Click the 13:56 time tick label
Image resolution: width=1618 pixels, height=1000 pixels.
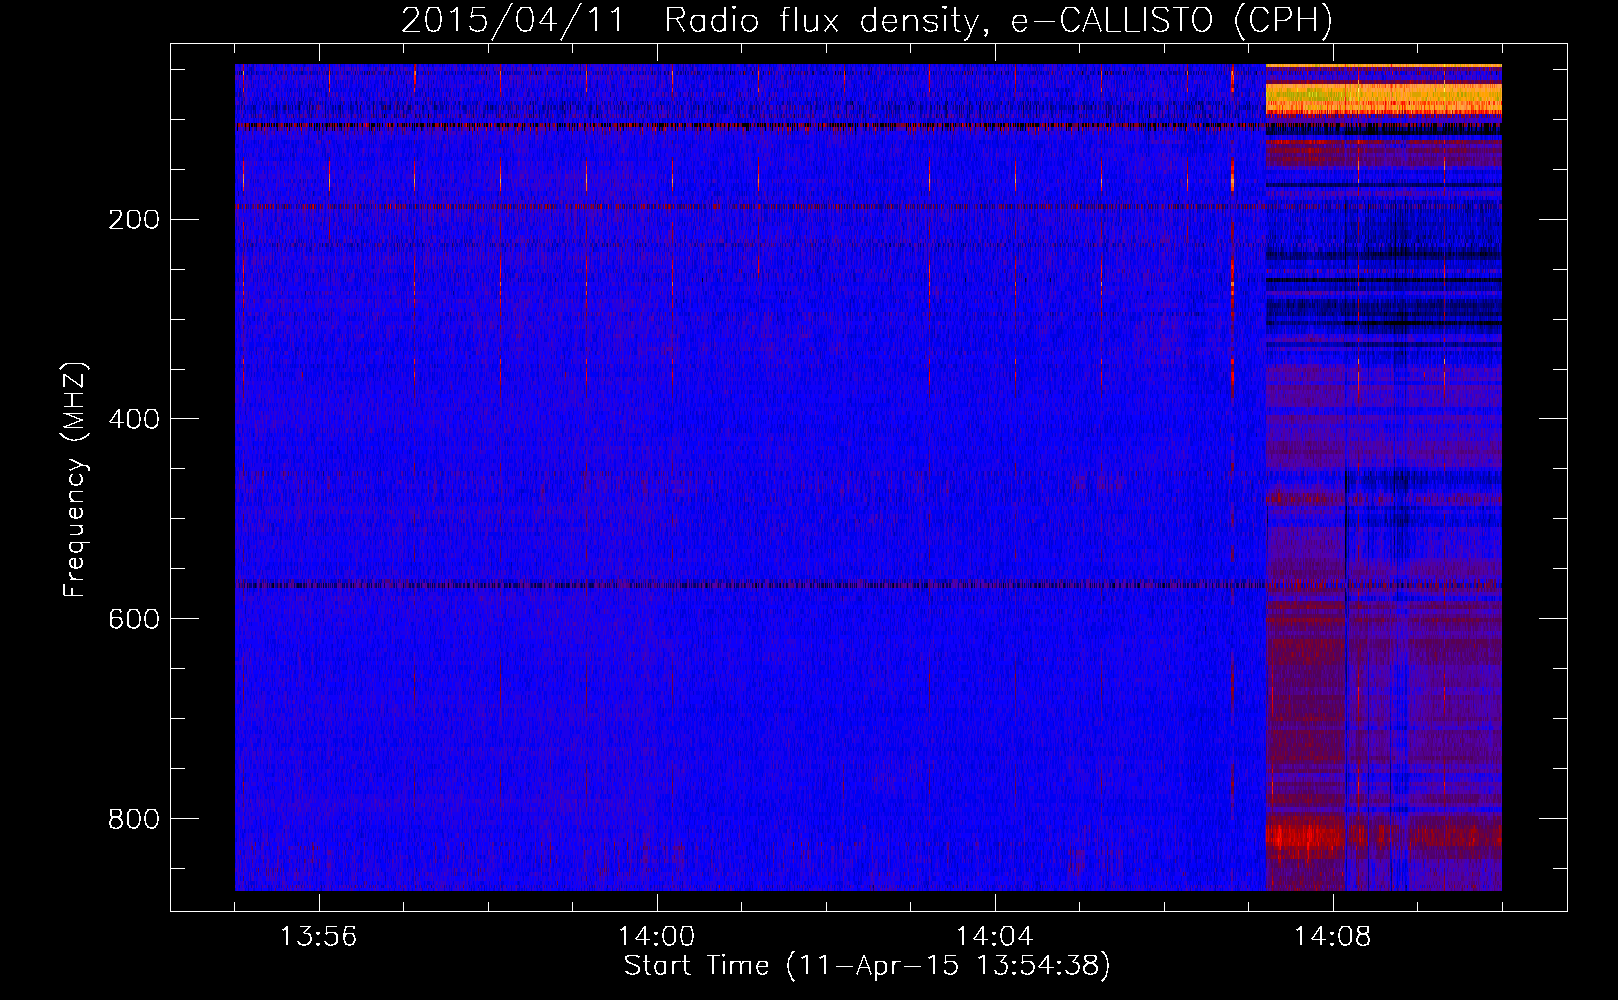click(318, 937)
